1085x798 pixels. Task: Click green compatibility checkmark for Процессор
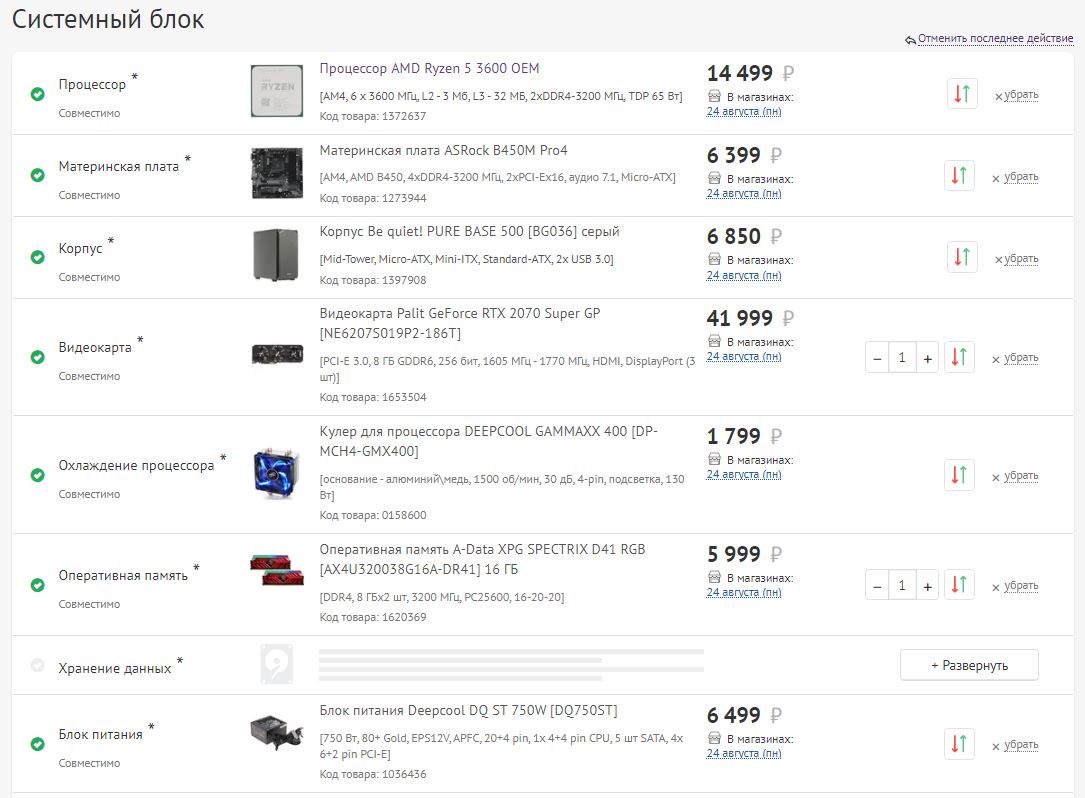37,94
